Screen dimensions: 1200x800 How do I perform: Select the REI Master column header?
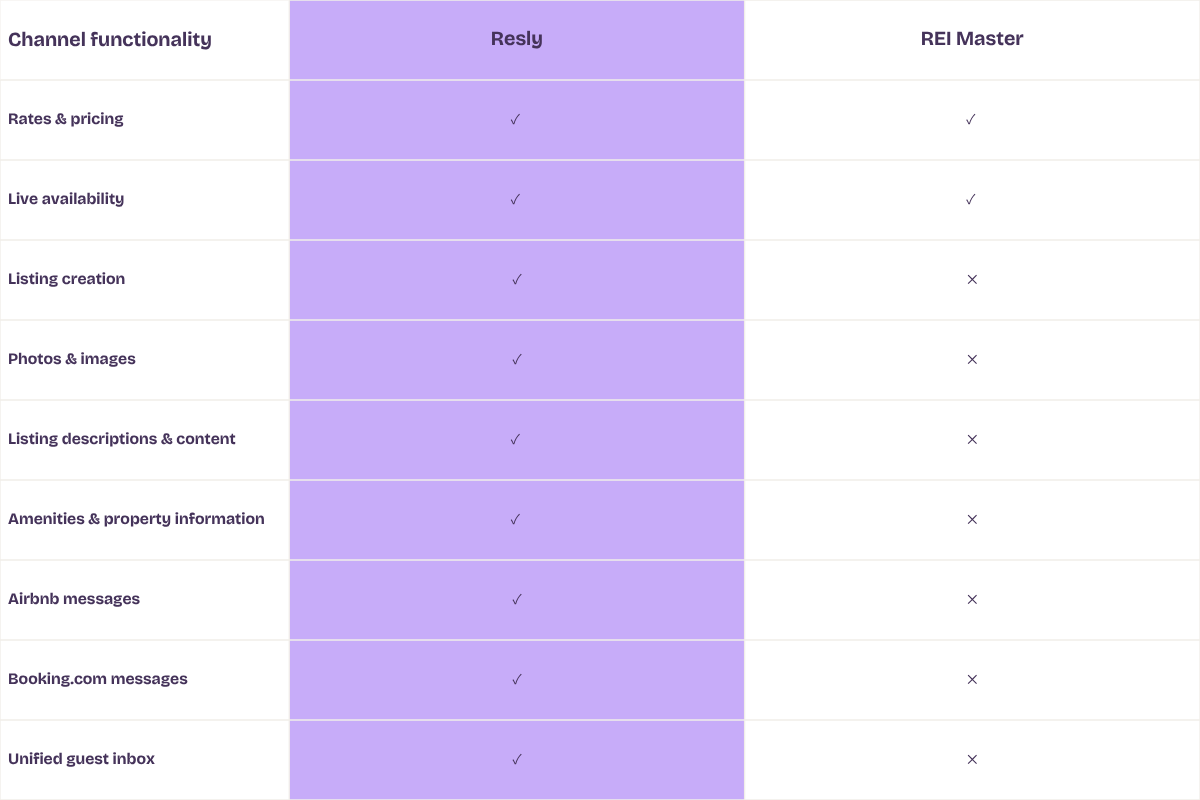coord(972,40)
